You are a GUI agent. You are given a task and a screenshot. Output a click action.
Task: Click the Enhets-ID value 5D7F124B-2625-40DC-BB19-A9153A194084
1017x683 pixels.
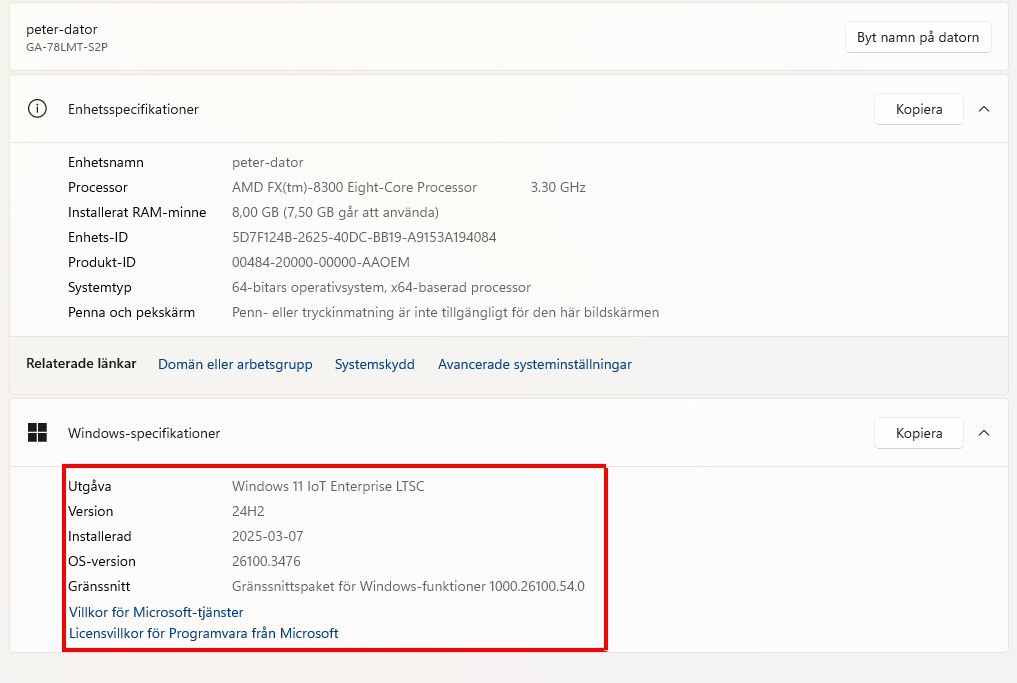[x=364, y=237]
